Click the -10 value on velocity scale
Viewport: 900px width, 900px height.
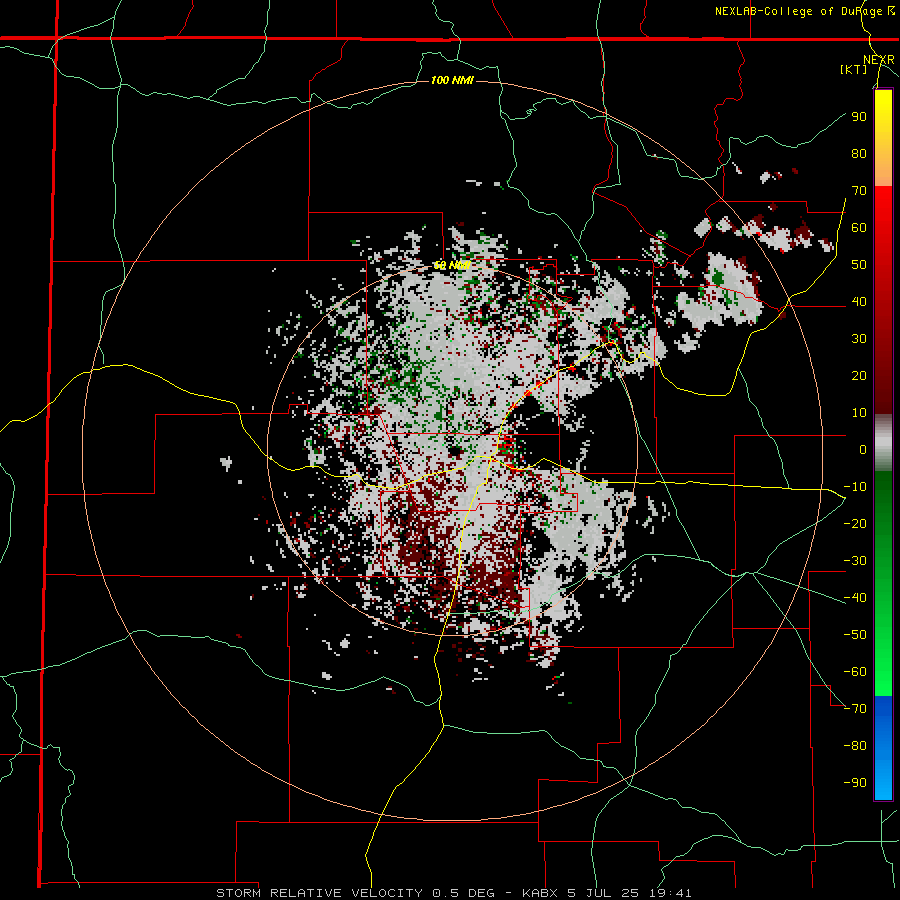[855, 487]
